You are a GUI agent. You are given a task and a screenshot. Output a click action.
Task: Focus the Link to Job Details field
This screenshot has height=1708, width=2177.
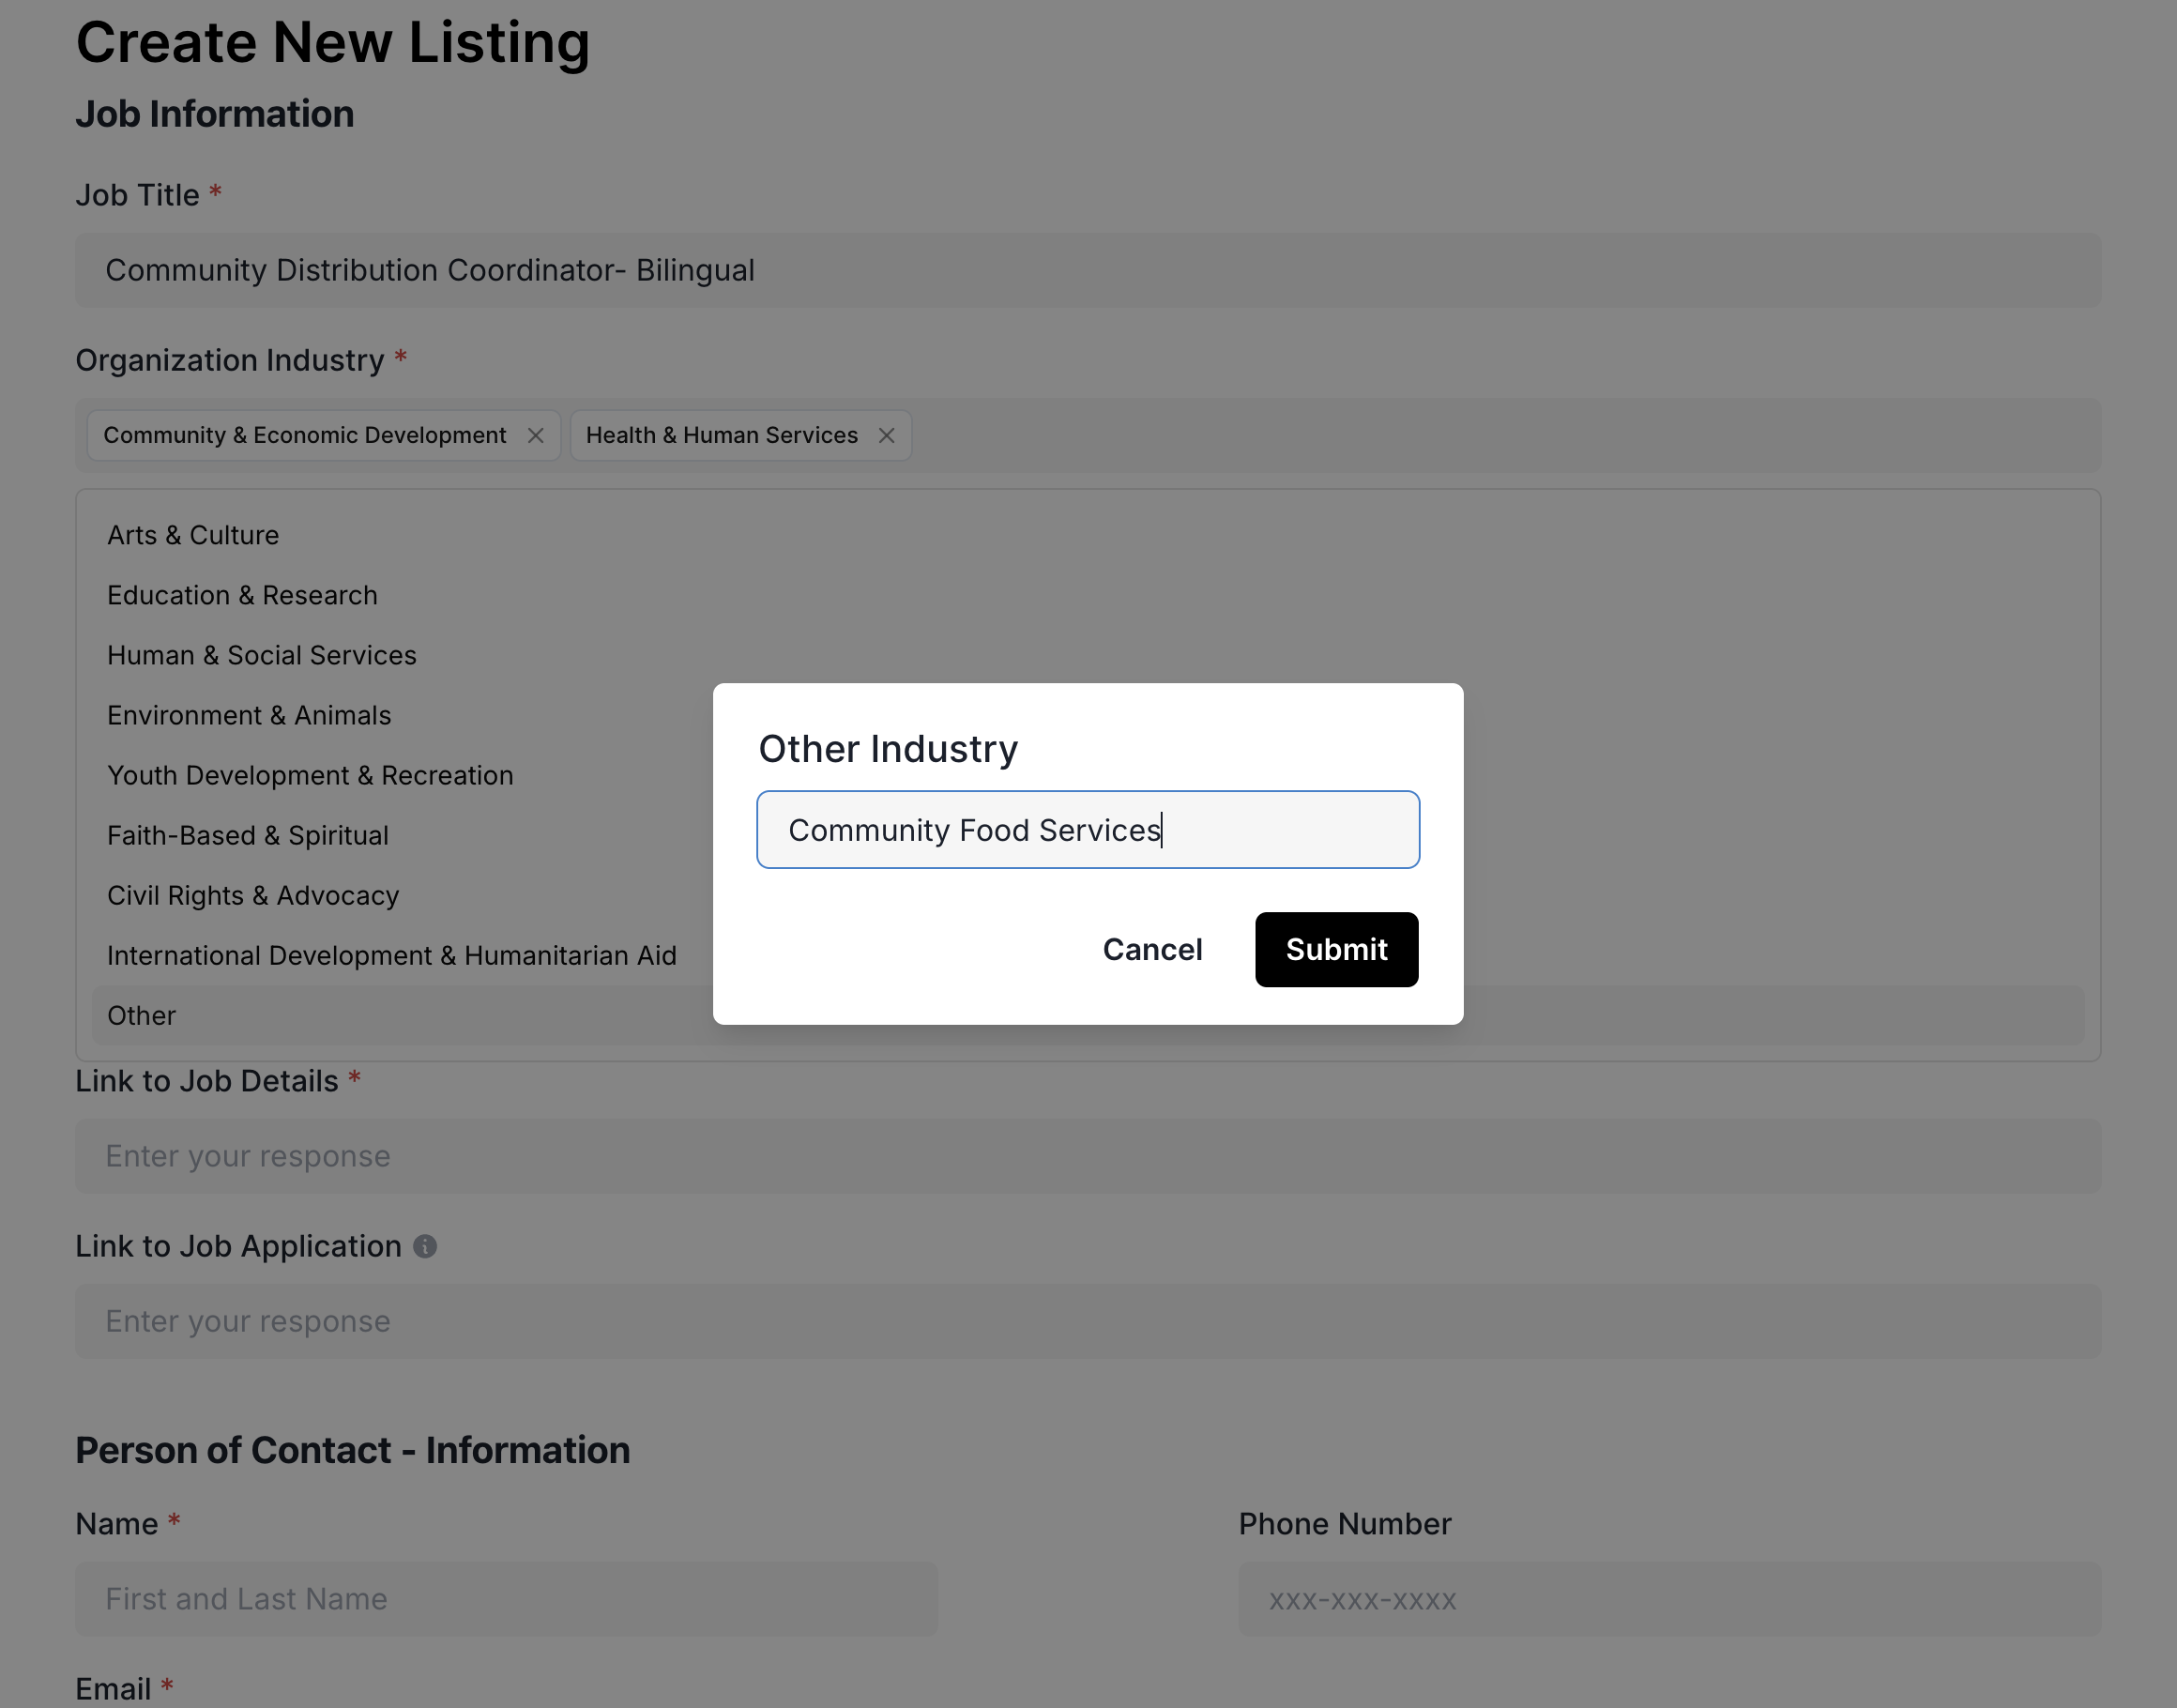click(1088, 1156)
